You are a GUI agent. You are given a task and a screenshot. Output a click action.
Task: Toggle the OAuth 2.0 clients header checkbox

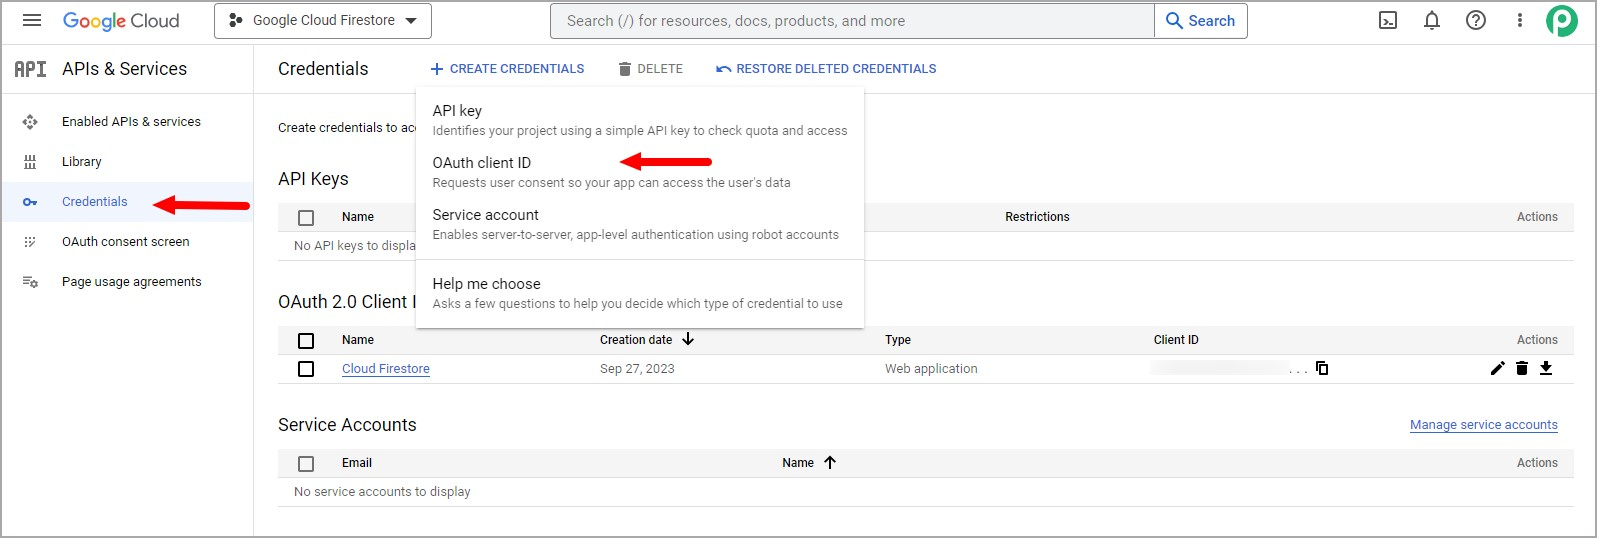tap(306, 341)
